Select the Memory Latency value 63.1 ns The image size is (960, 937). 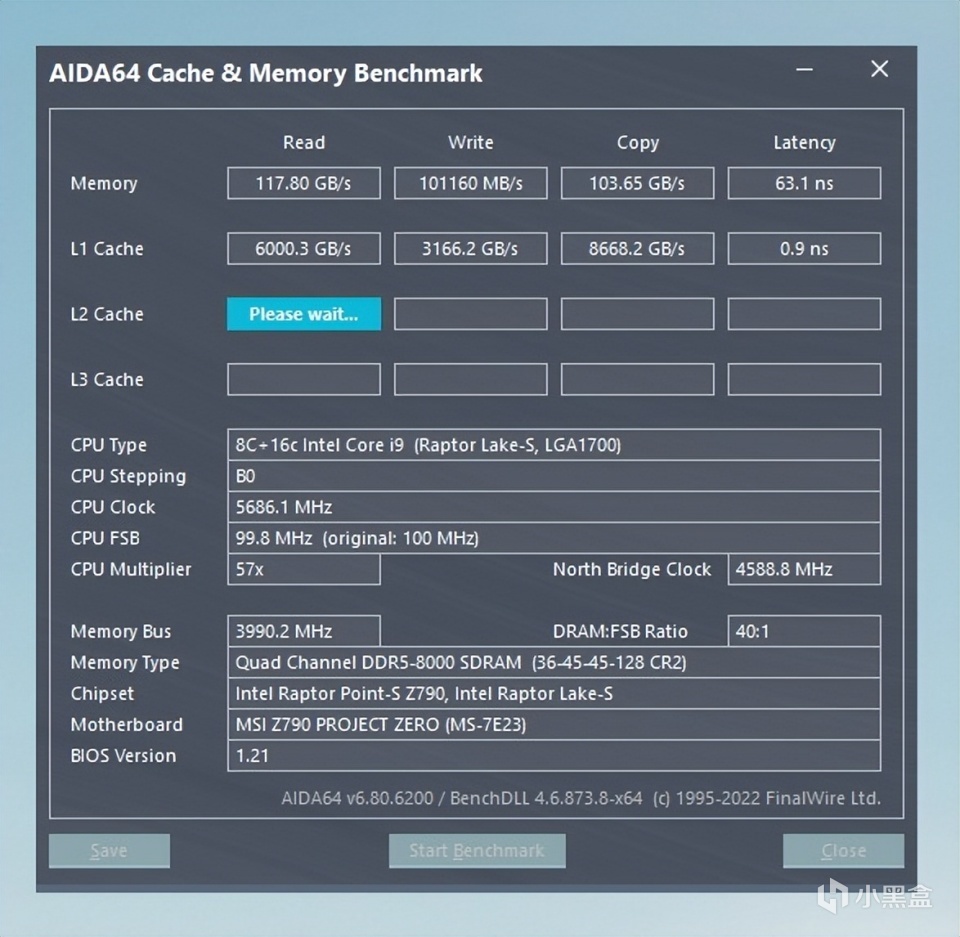click(804, 183)
